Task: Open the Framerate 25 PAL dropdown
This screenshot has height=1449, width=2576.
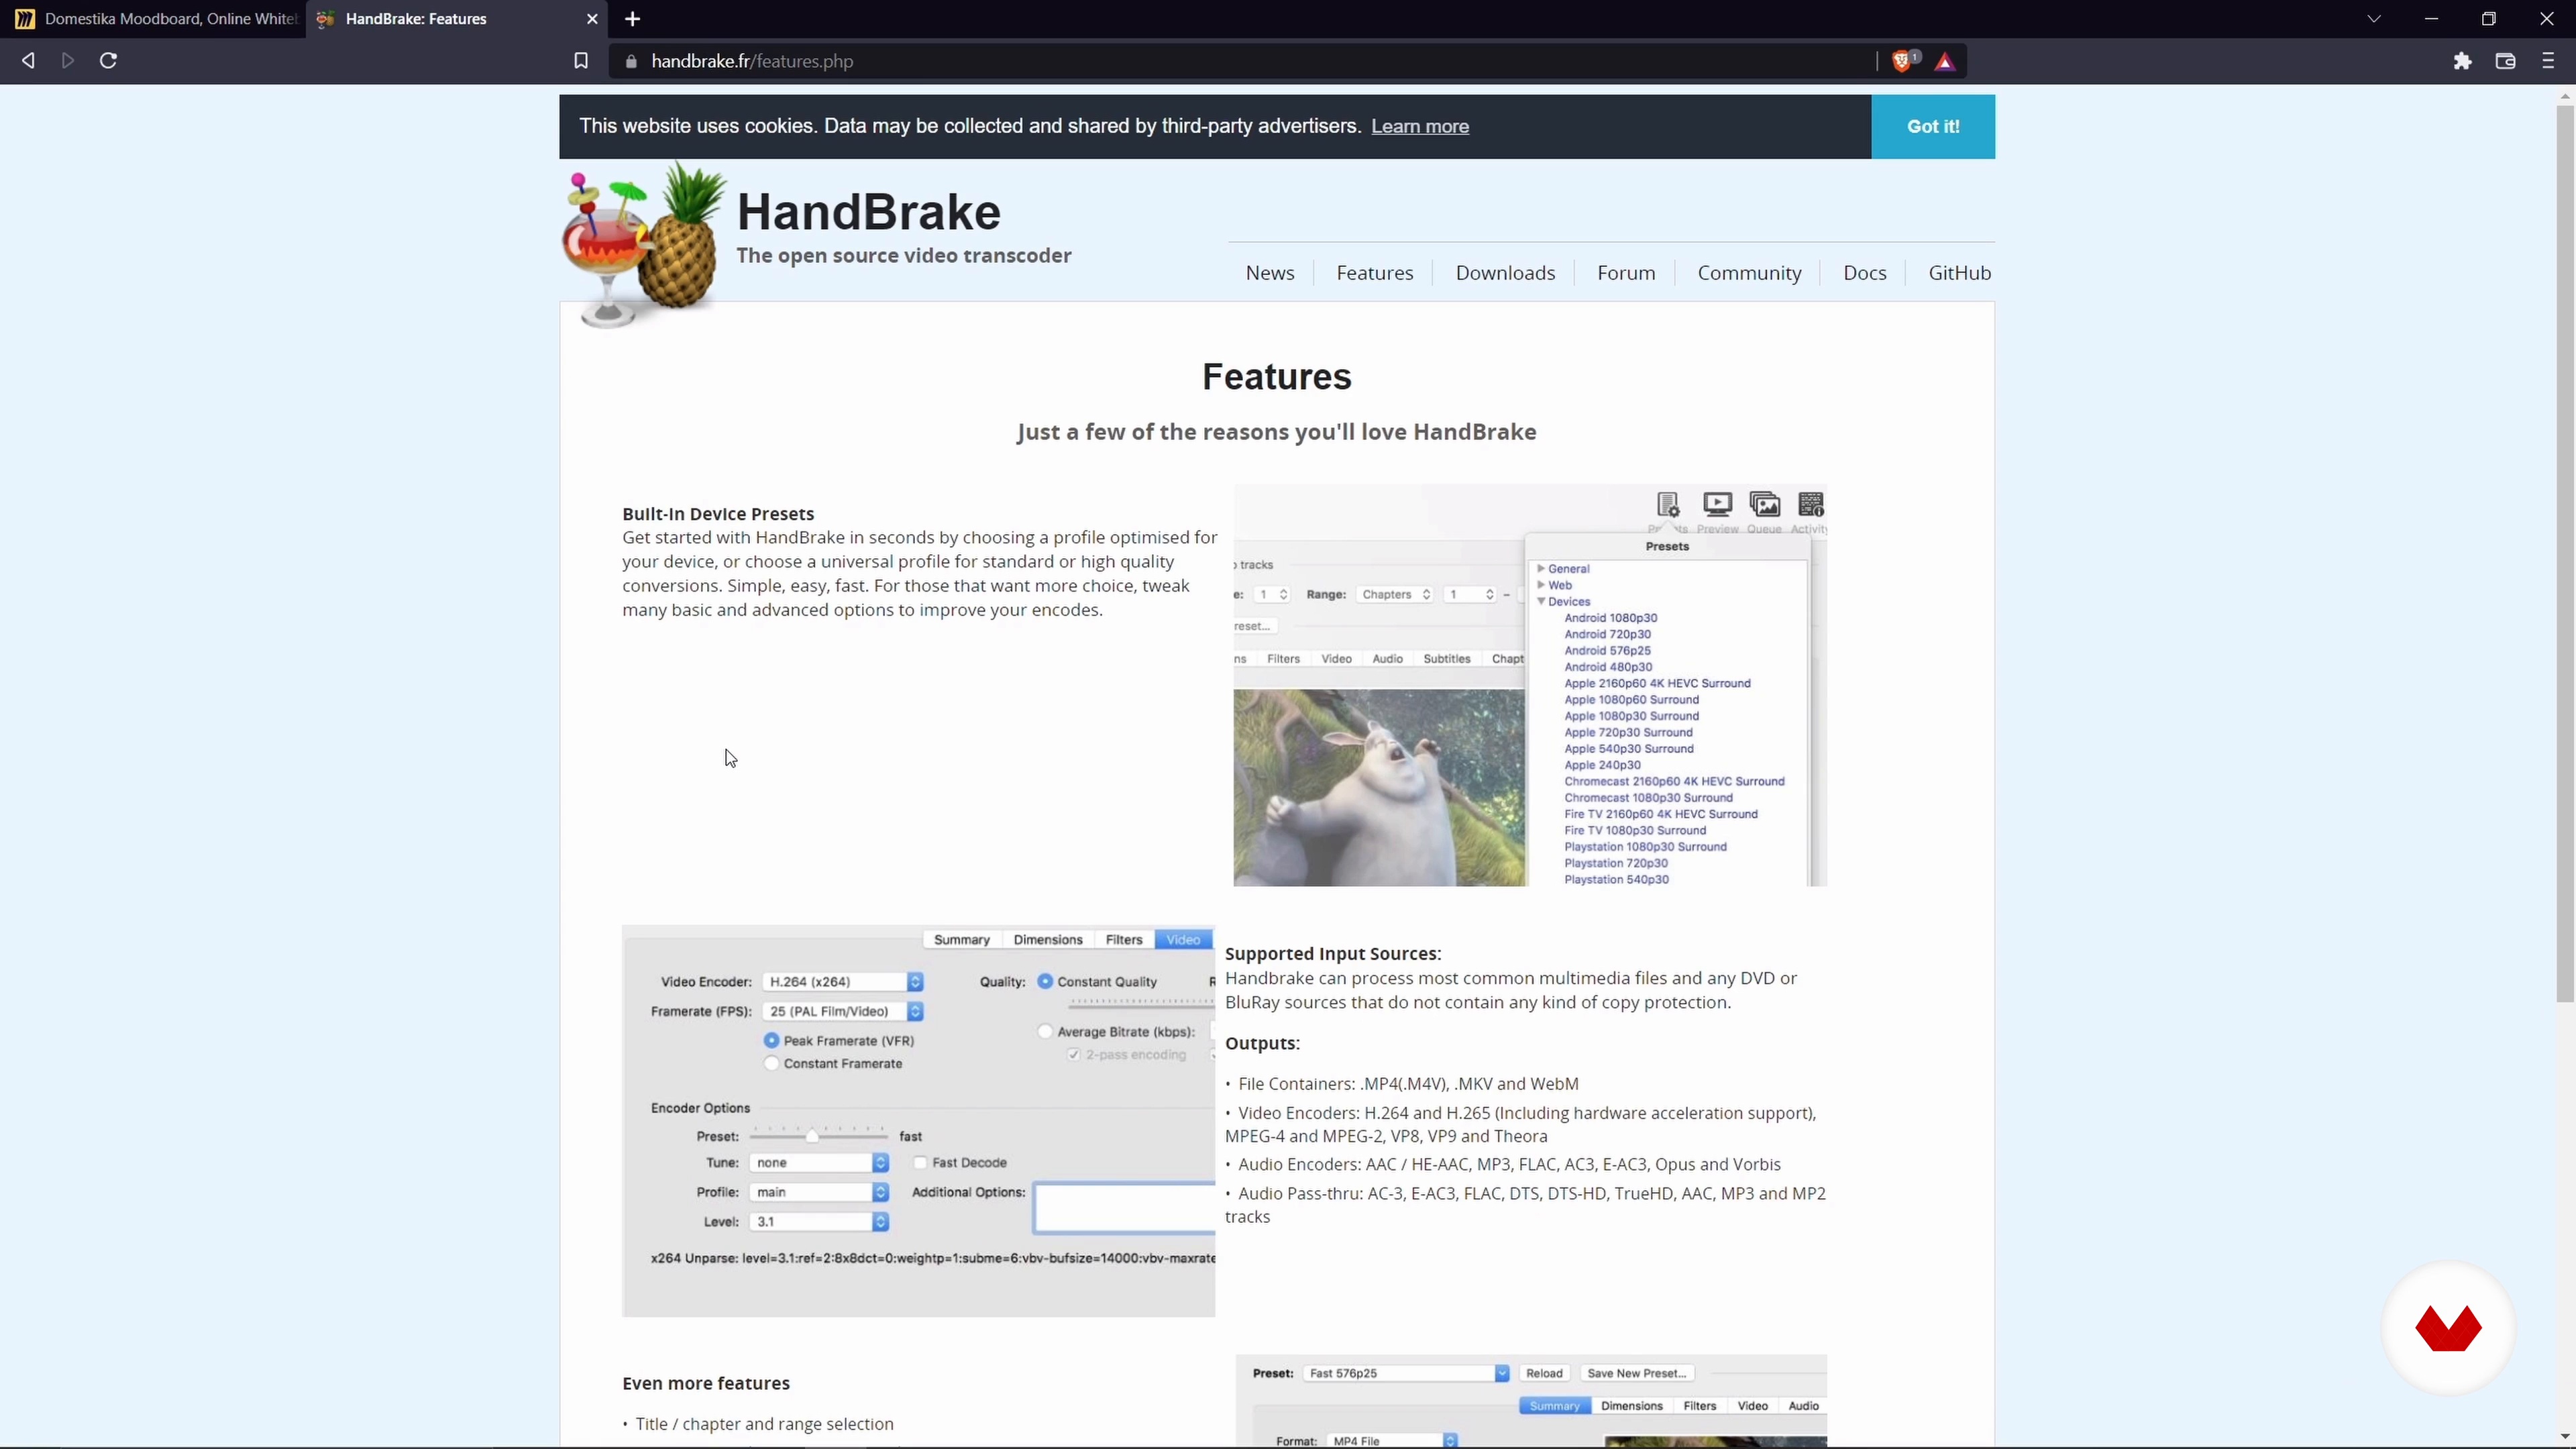Action: (842, 1011)
